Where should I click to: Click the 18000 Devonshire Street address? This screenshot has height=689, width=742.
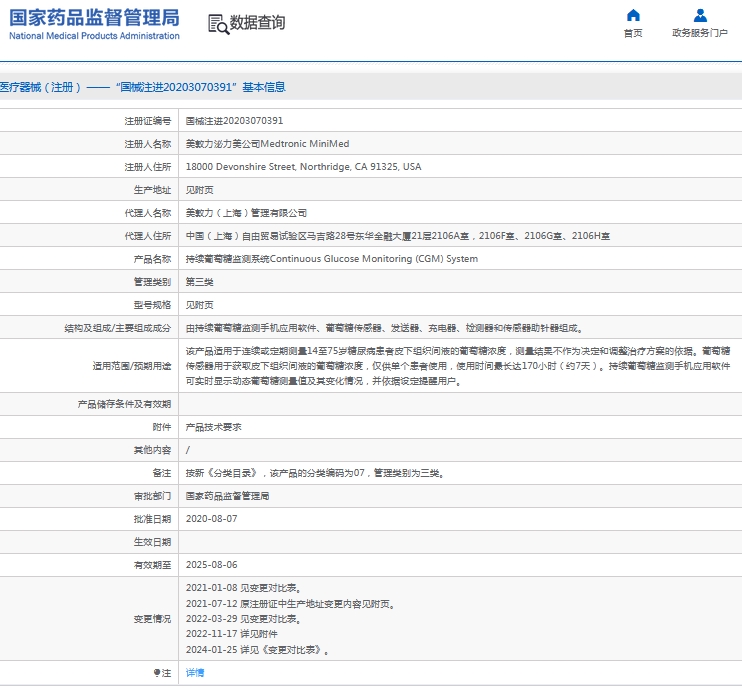(x=303, y=167)
